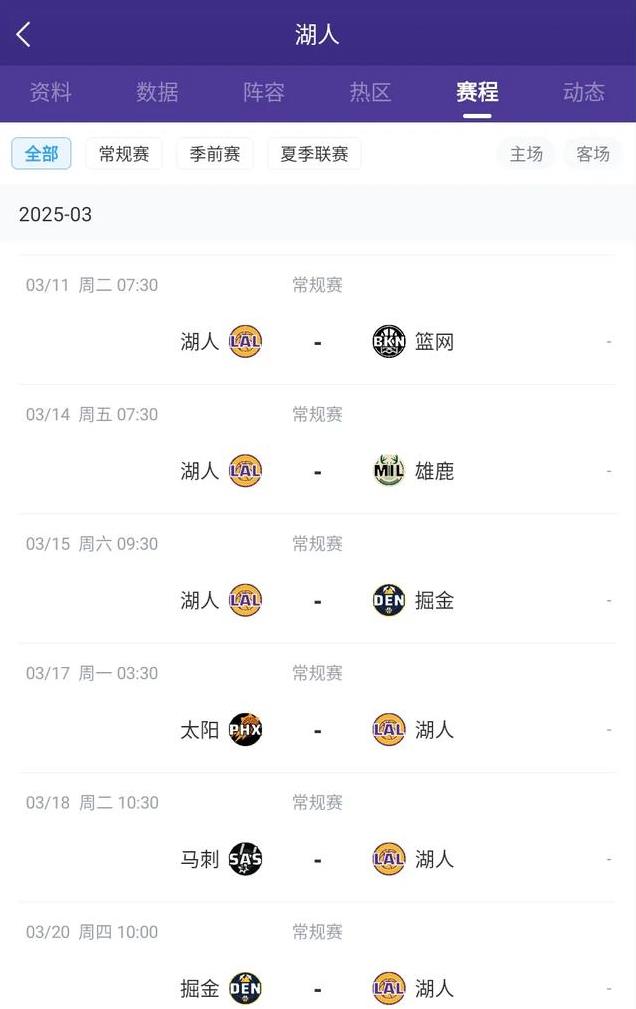636x1009 pixels.
Task: Open the 03/14 Lakers vs 雄鹿 game
Action: pyautogui.click(x=317, y=450)
